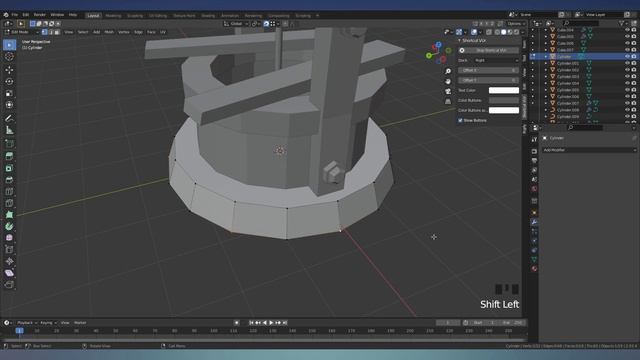Play the timeline animation
This screenshot has width=640, height=360.
(271, 323)
